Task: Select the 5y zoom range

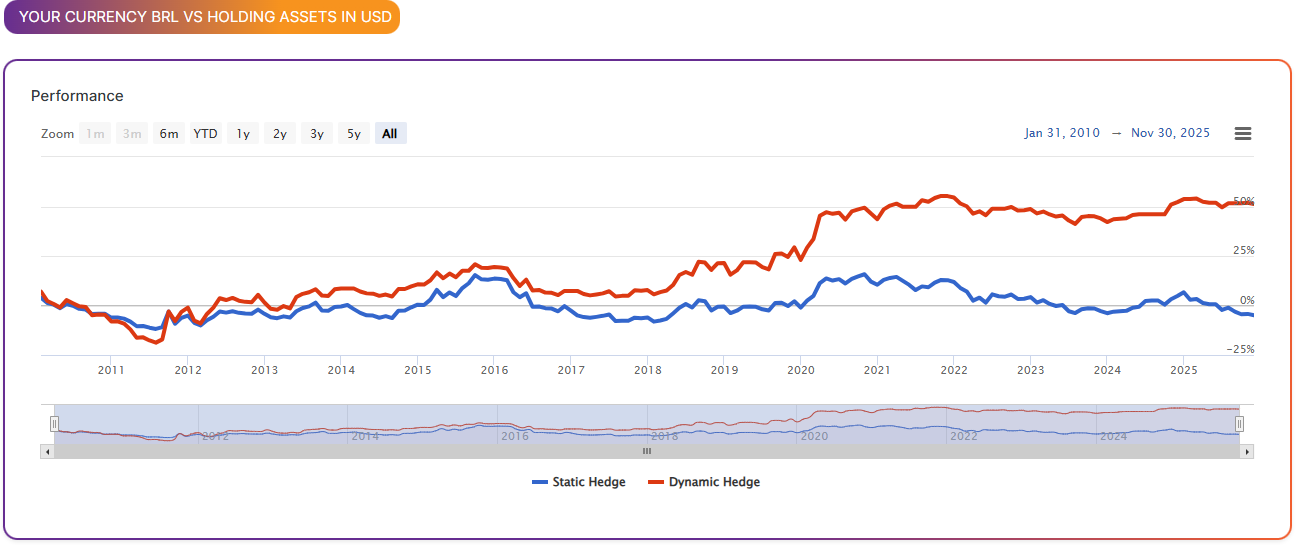Action: click(354, 134)
